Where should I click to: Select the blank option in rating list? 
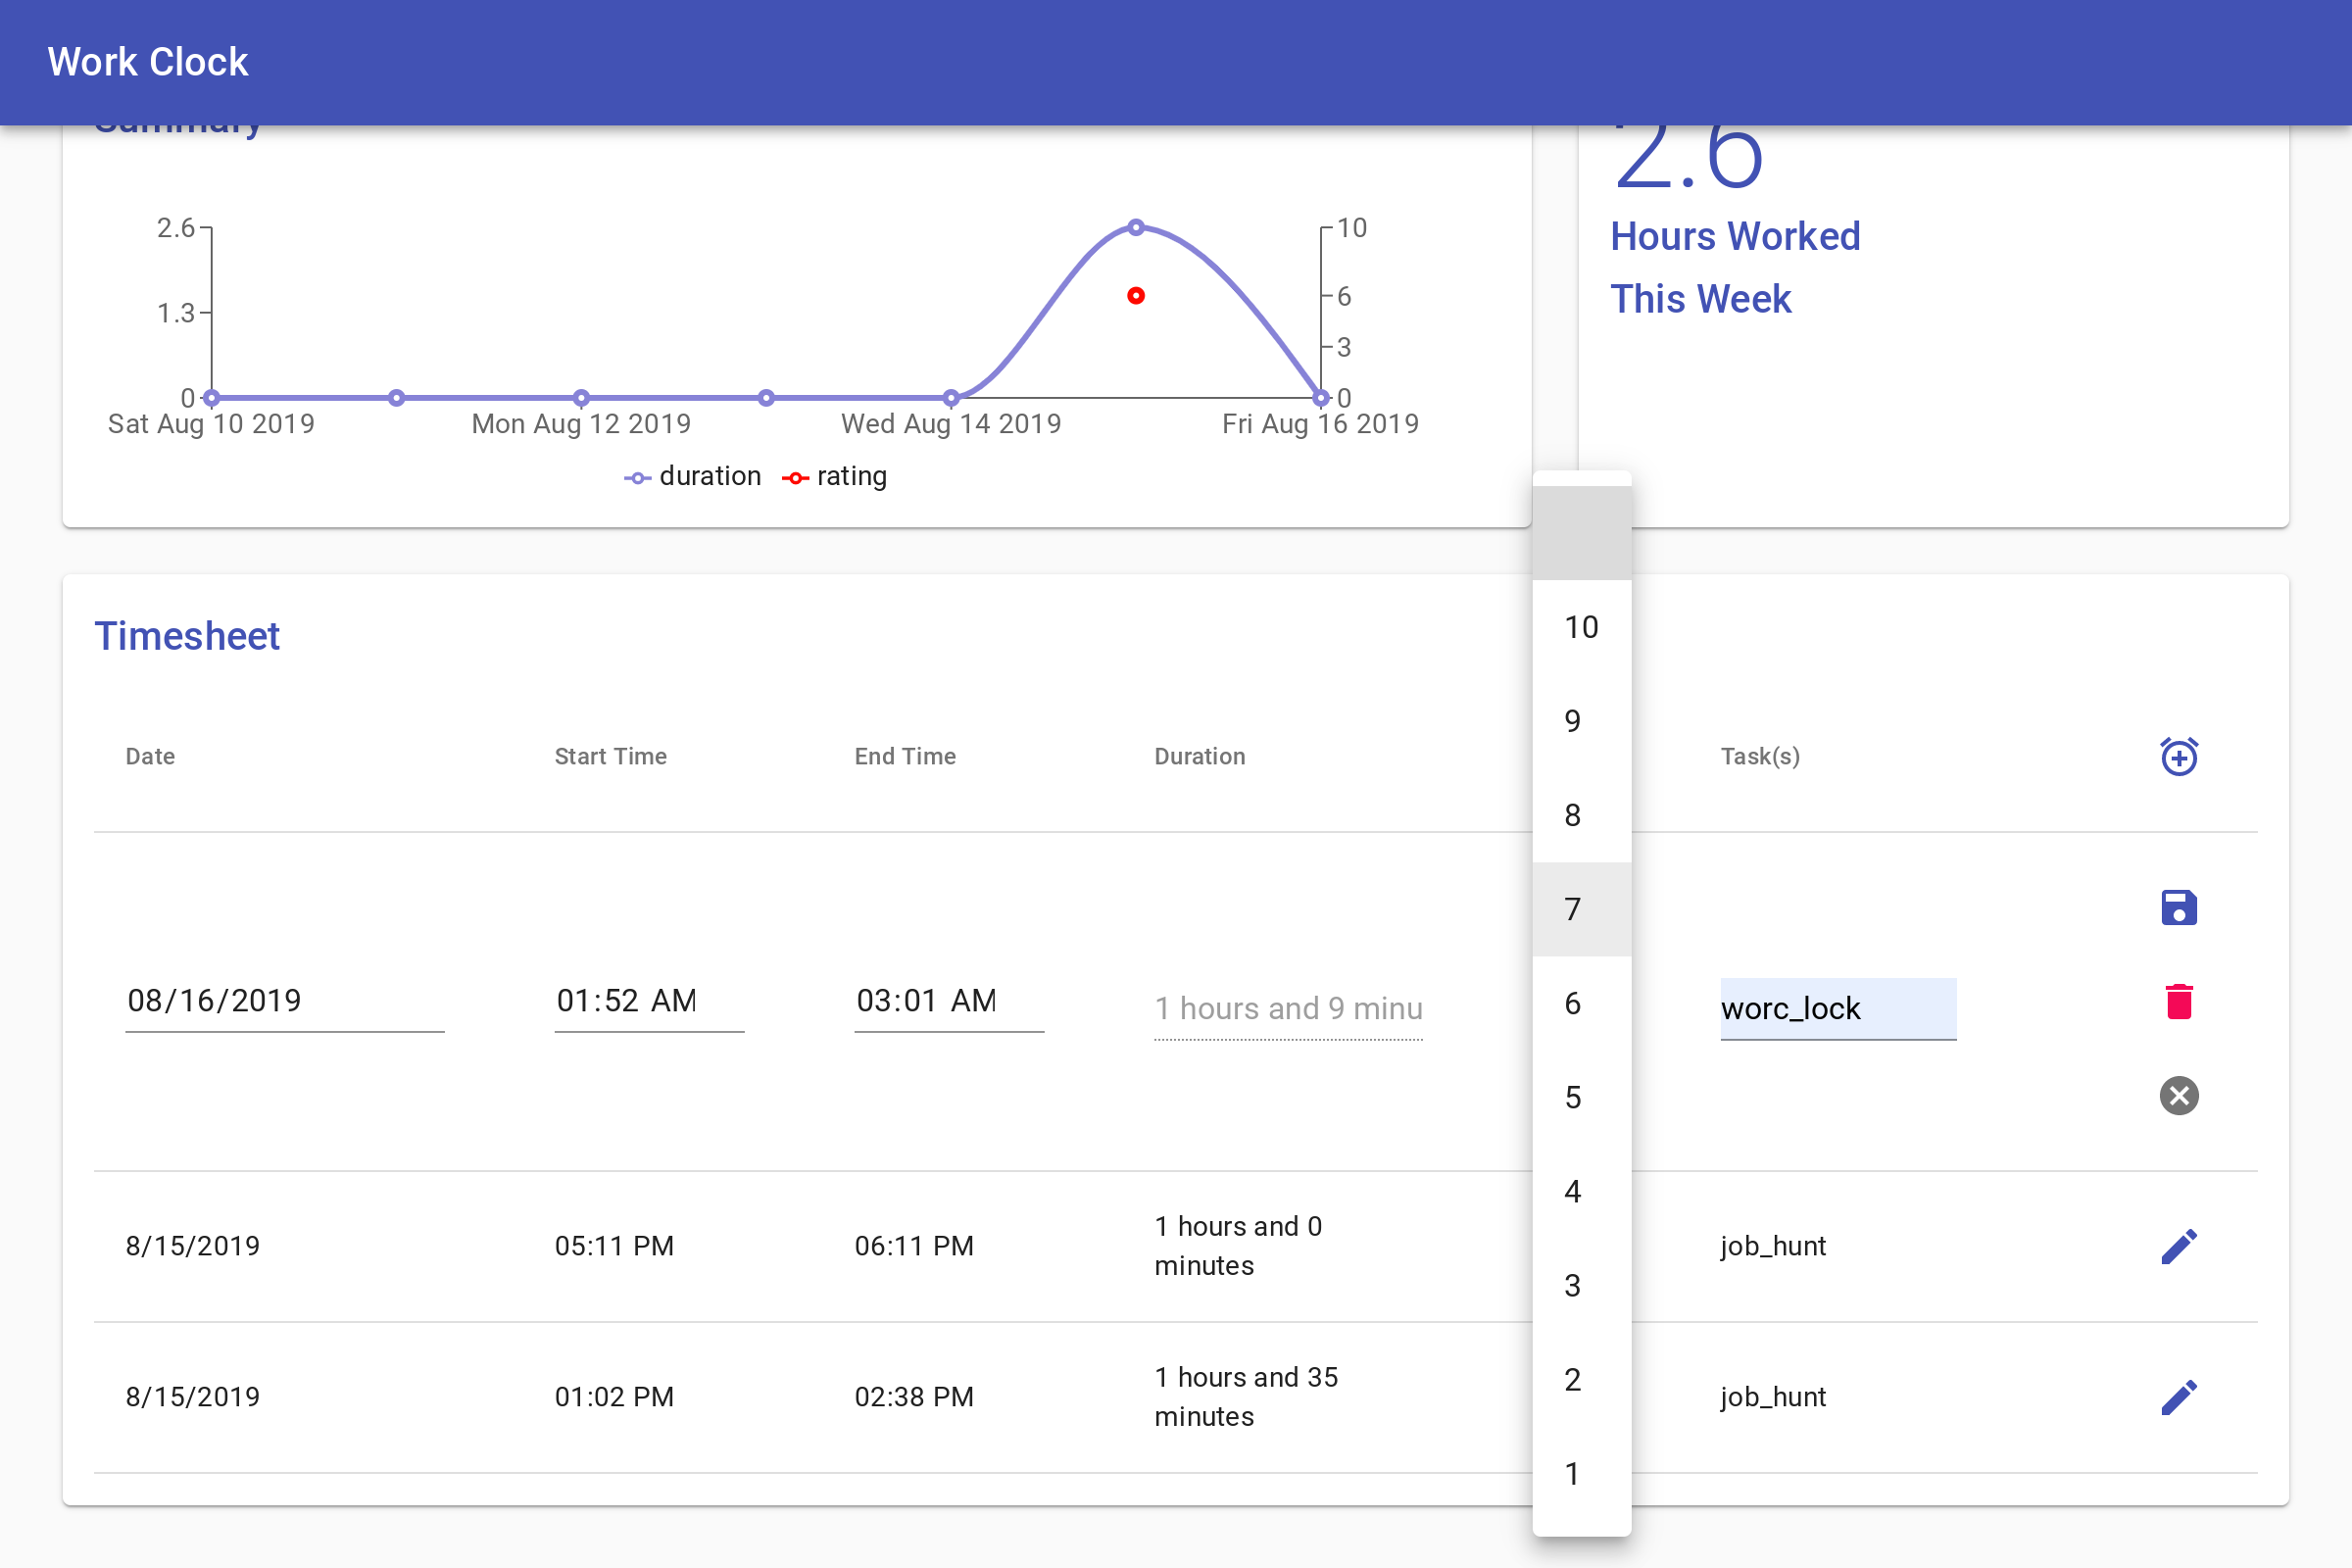click(x=1581, y=533)
